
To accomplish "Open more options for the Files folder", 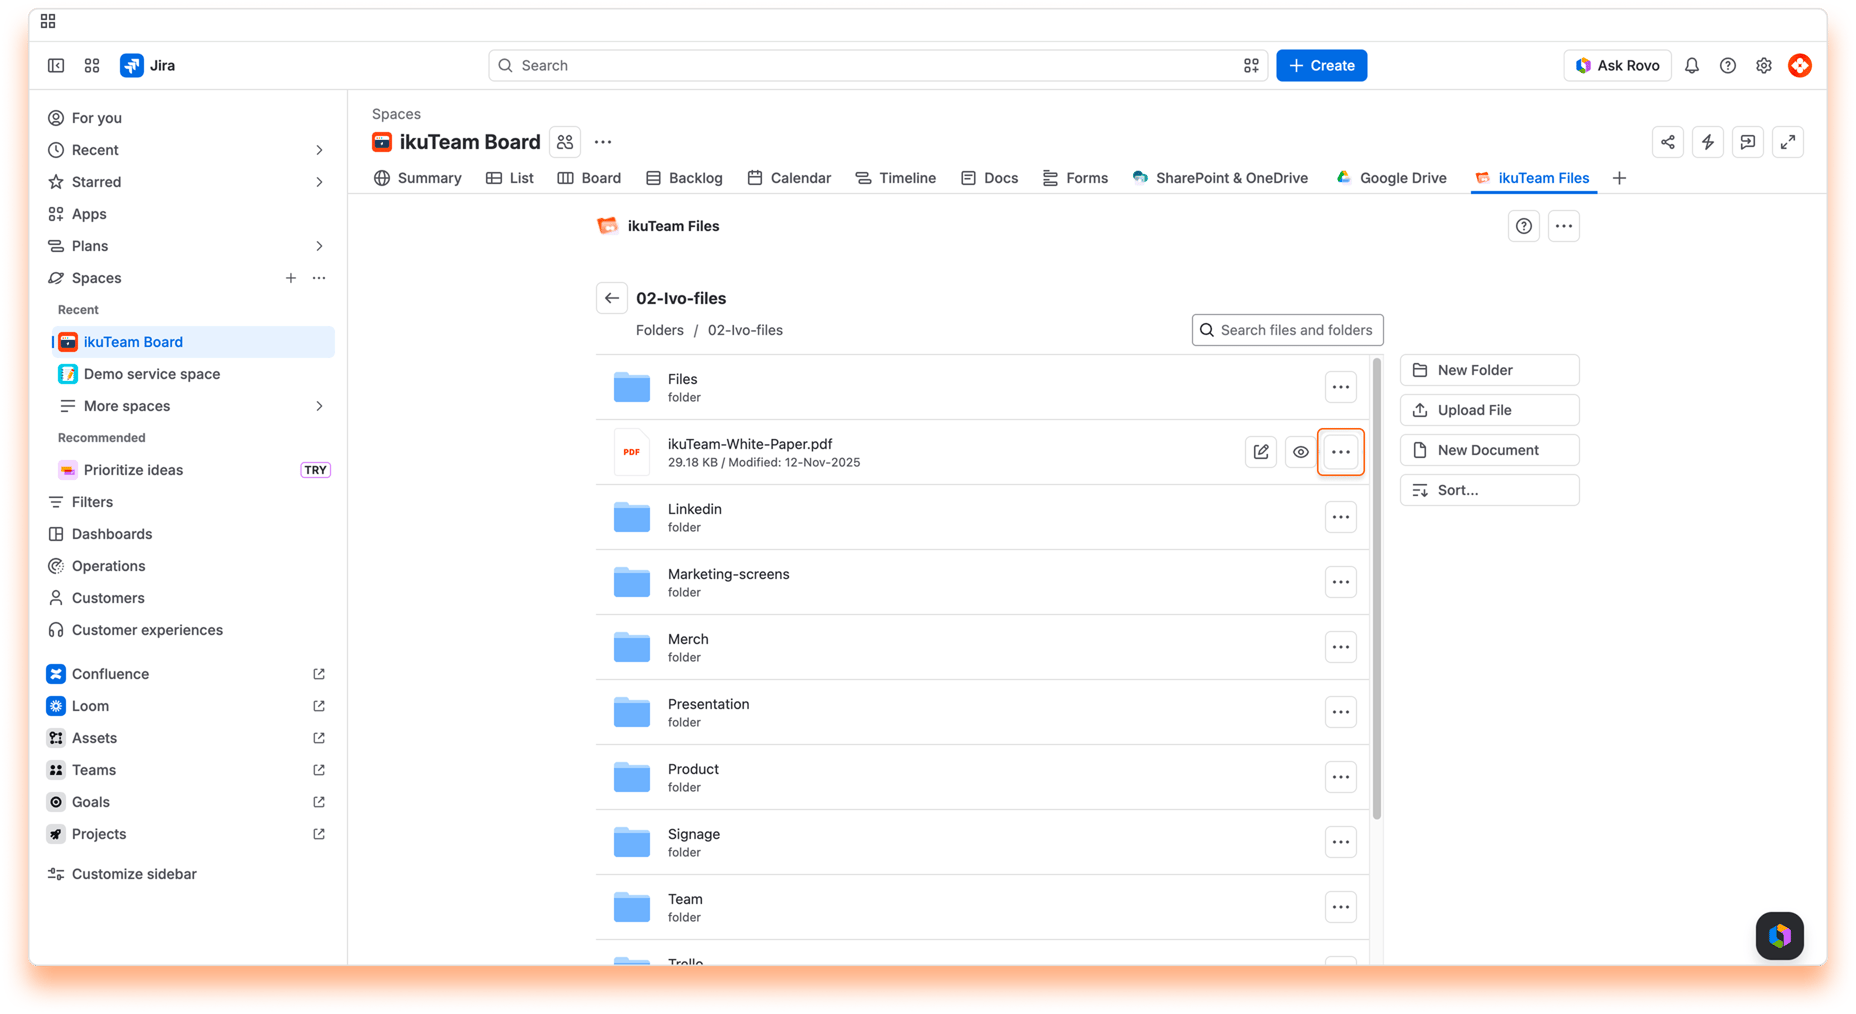I will 1340,387.
